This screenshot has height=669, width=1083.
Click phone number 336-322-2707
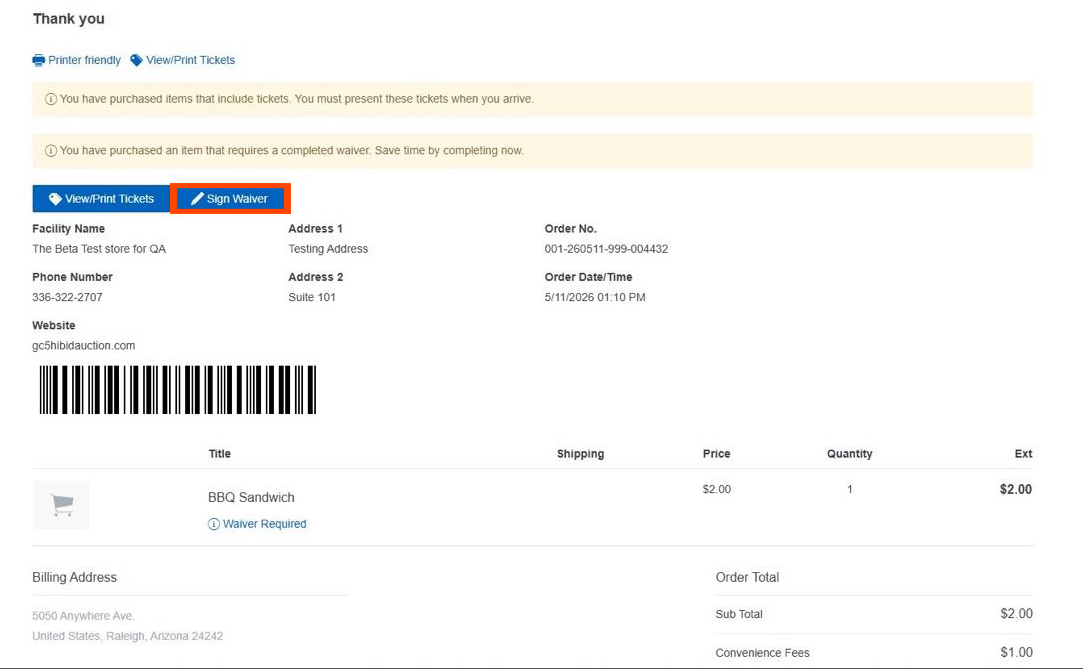point(67,297)
